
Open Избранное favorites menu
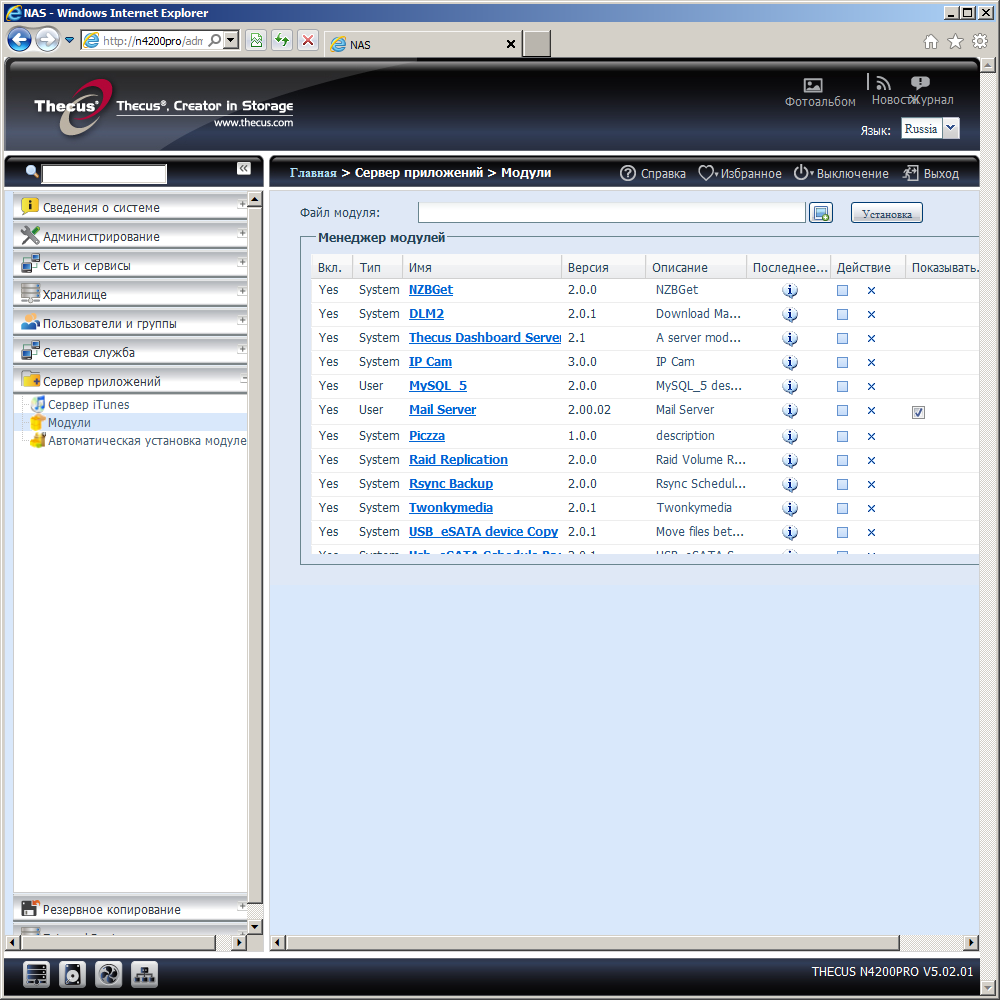coord(740,173)
